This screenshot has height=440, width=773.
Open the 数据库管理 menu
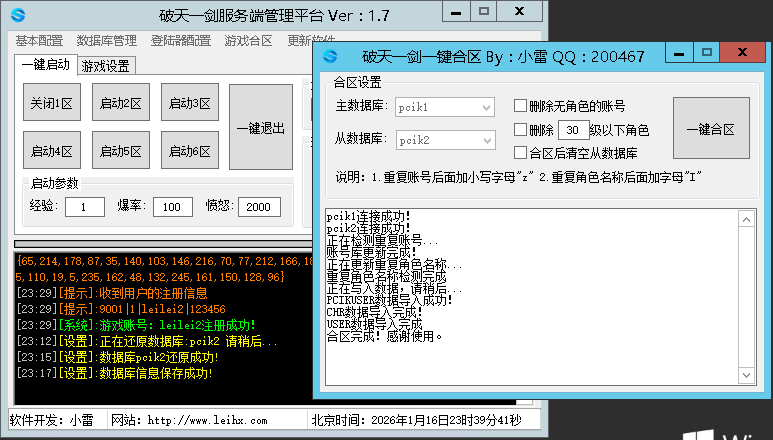pyautogui.click(x=107, y=41)
